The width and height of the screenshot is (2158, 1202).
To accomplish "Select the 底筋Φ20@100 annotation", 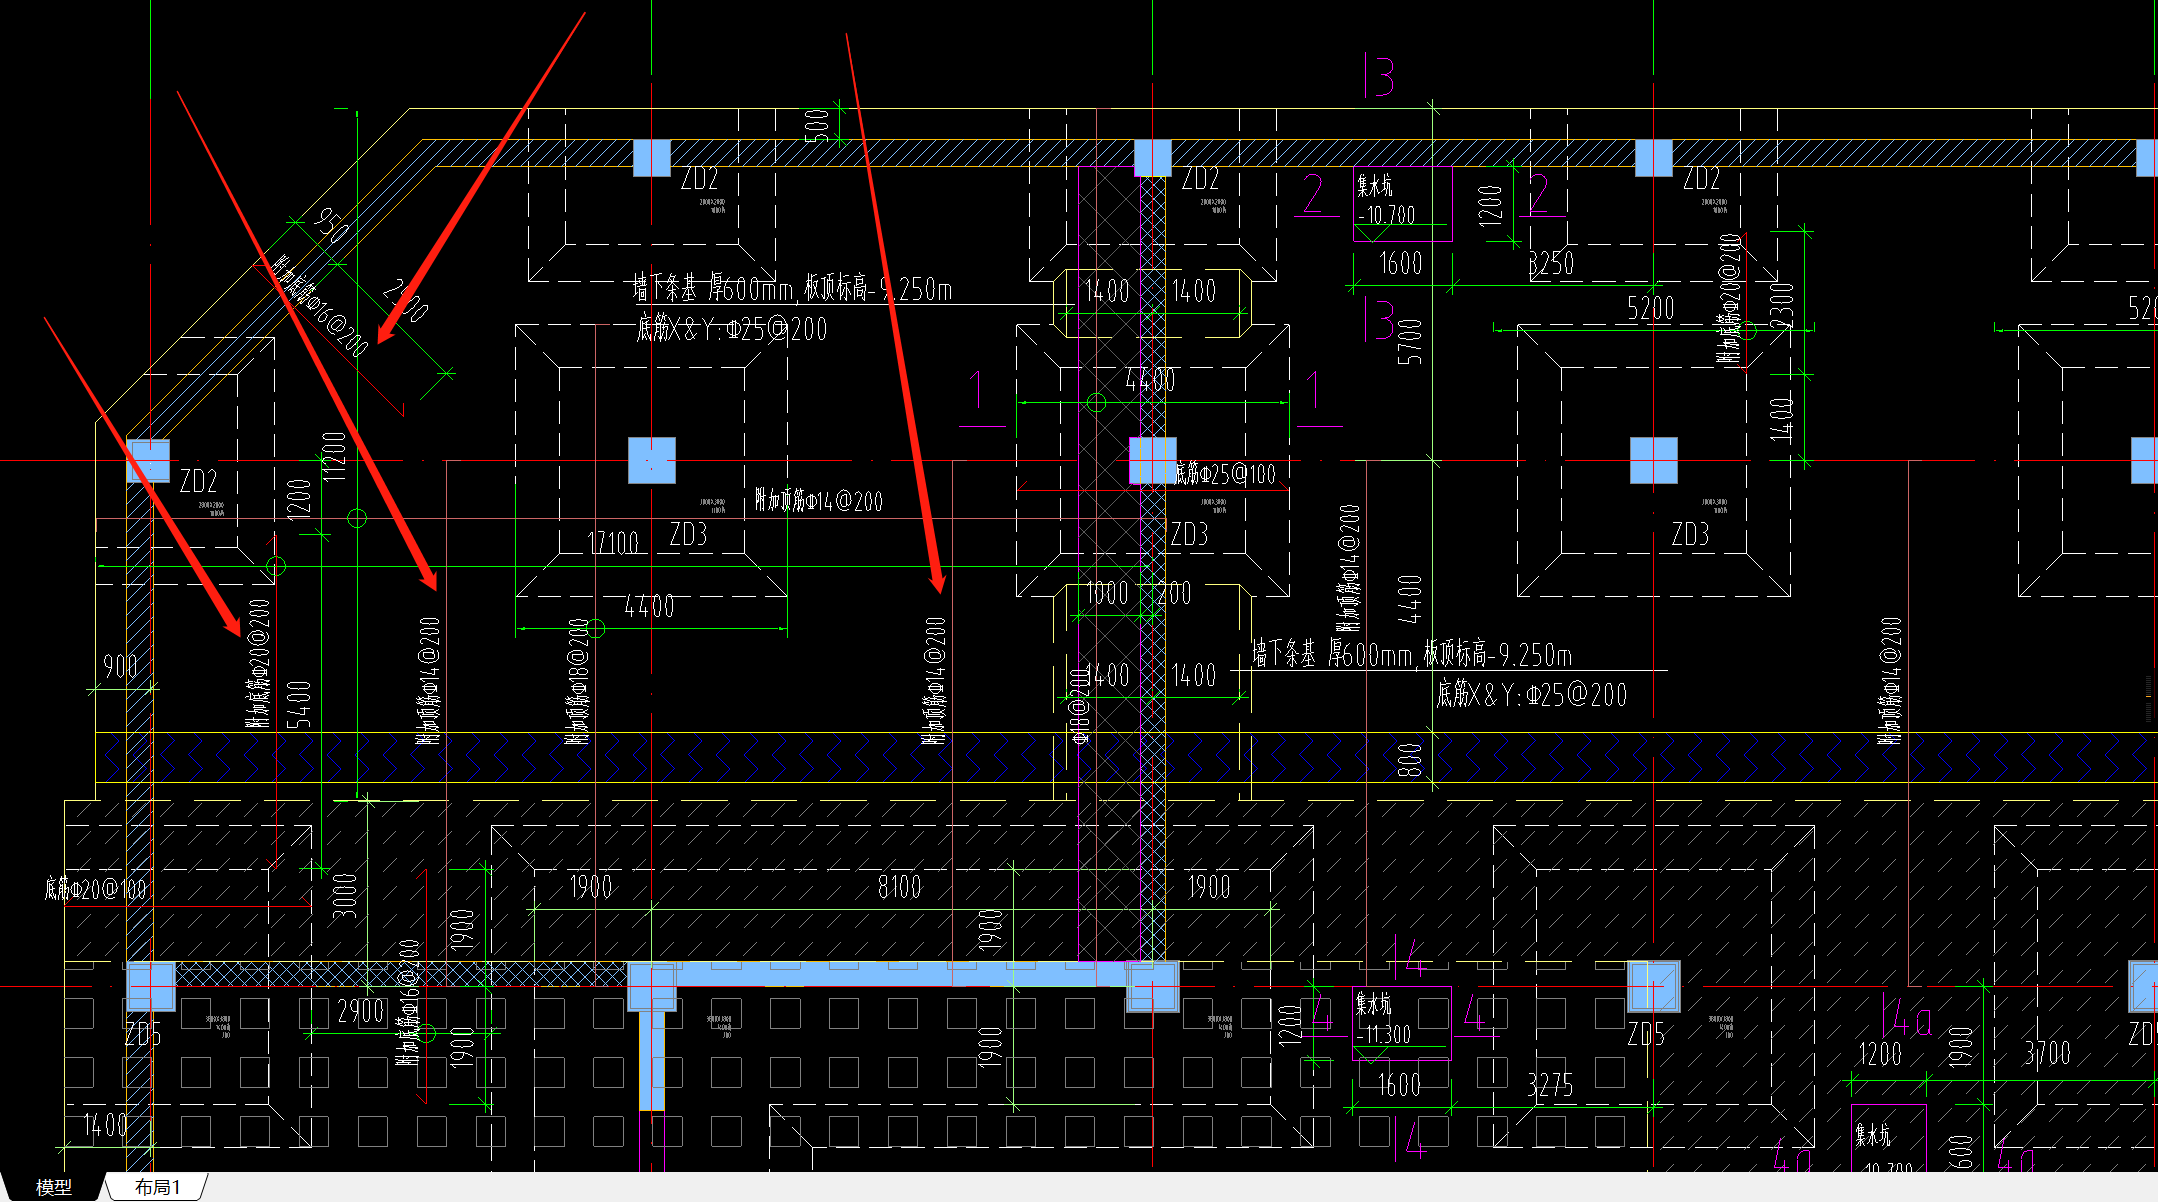I will click(x=95, y=888).
